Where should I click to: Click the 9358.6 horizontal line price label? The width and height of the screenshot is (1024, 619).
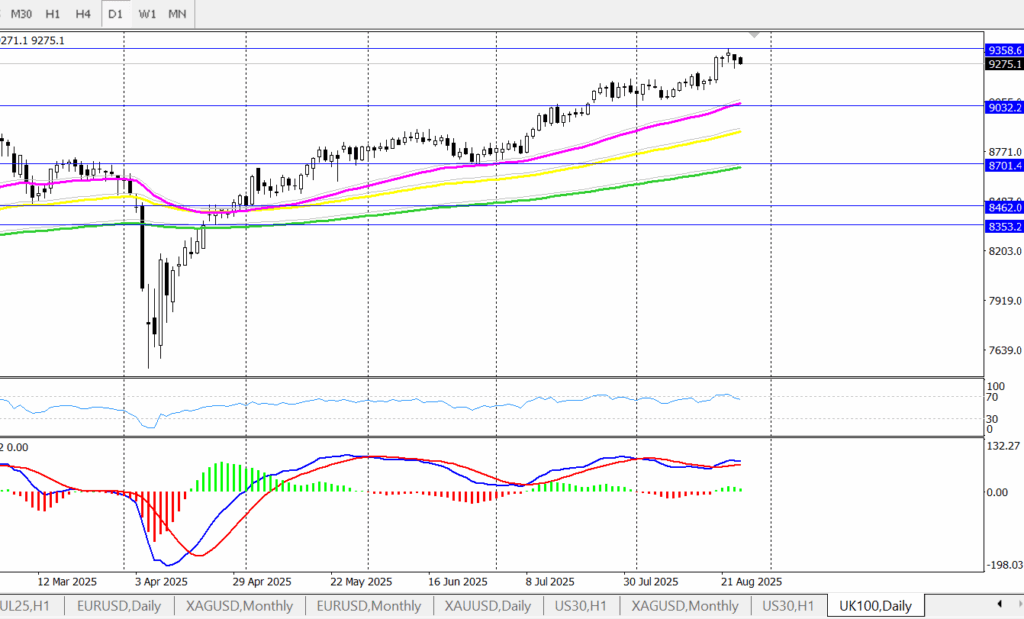pos(1003,49)
